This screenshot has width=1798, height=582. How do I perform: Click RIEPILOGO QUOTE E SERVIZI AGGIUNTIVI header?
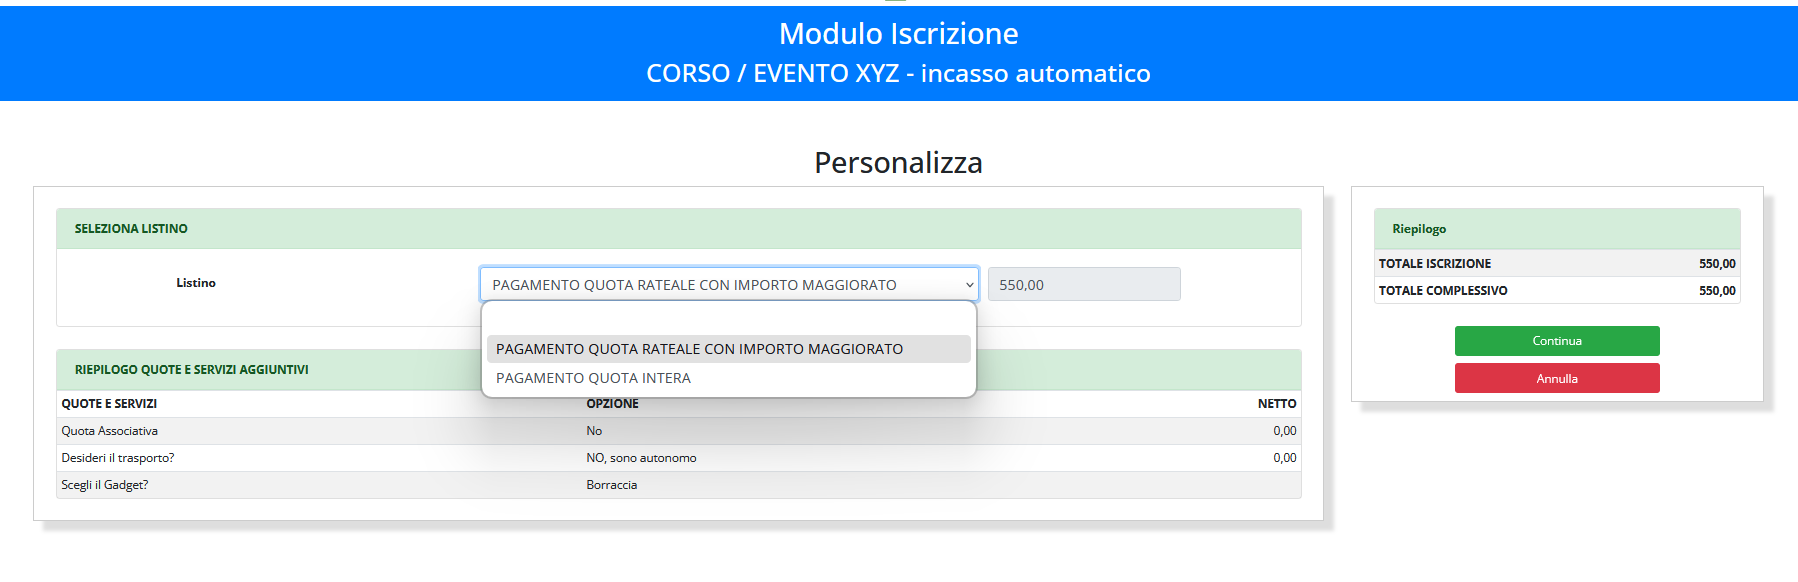191,370
